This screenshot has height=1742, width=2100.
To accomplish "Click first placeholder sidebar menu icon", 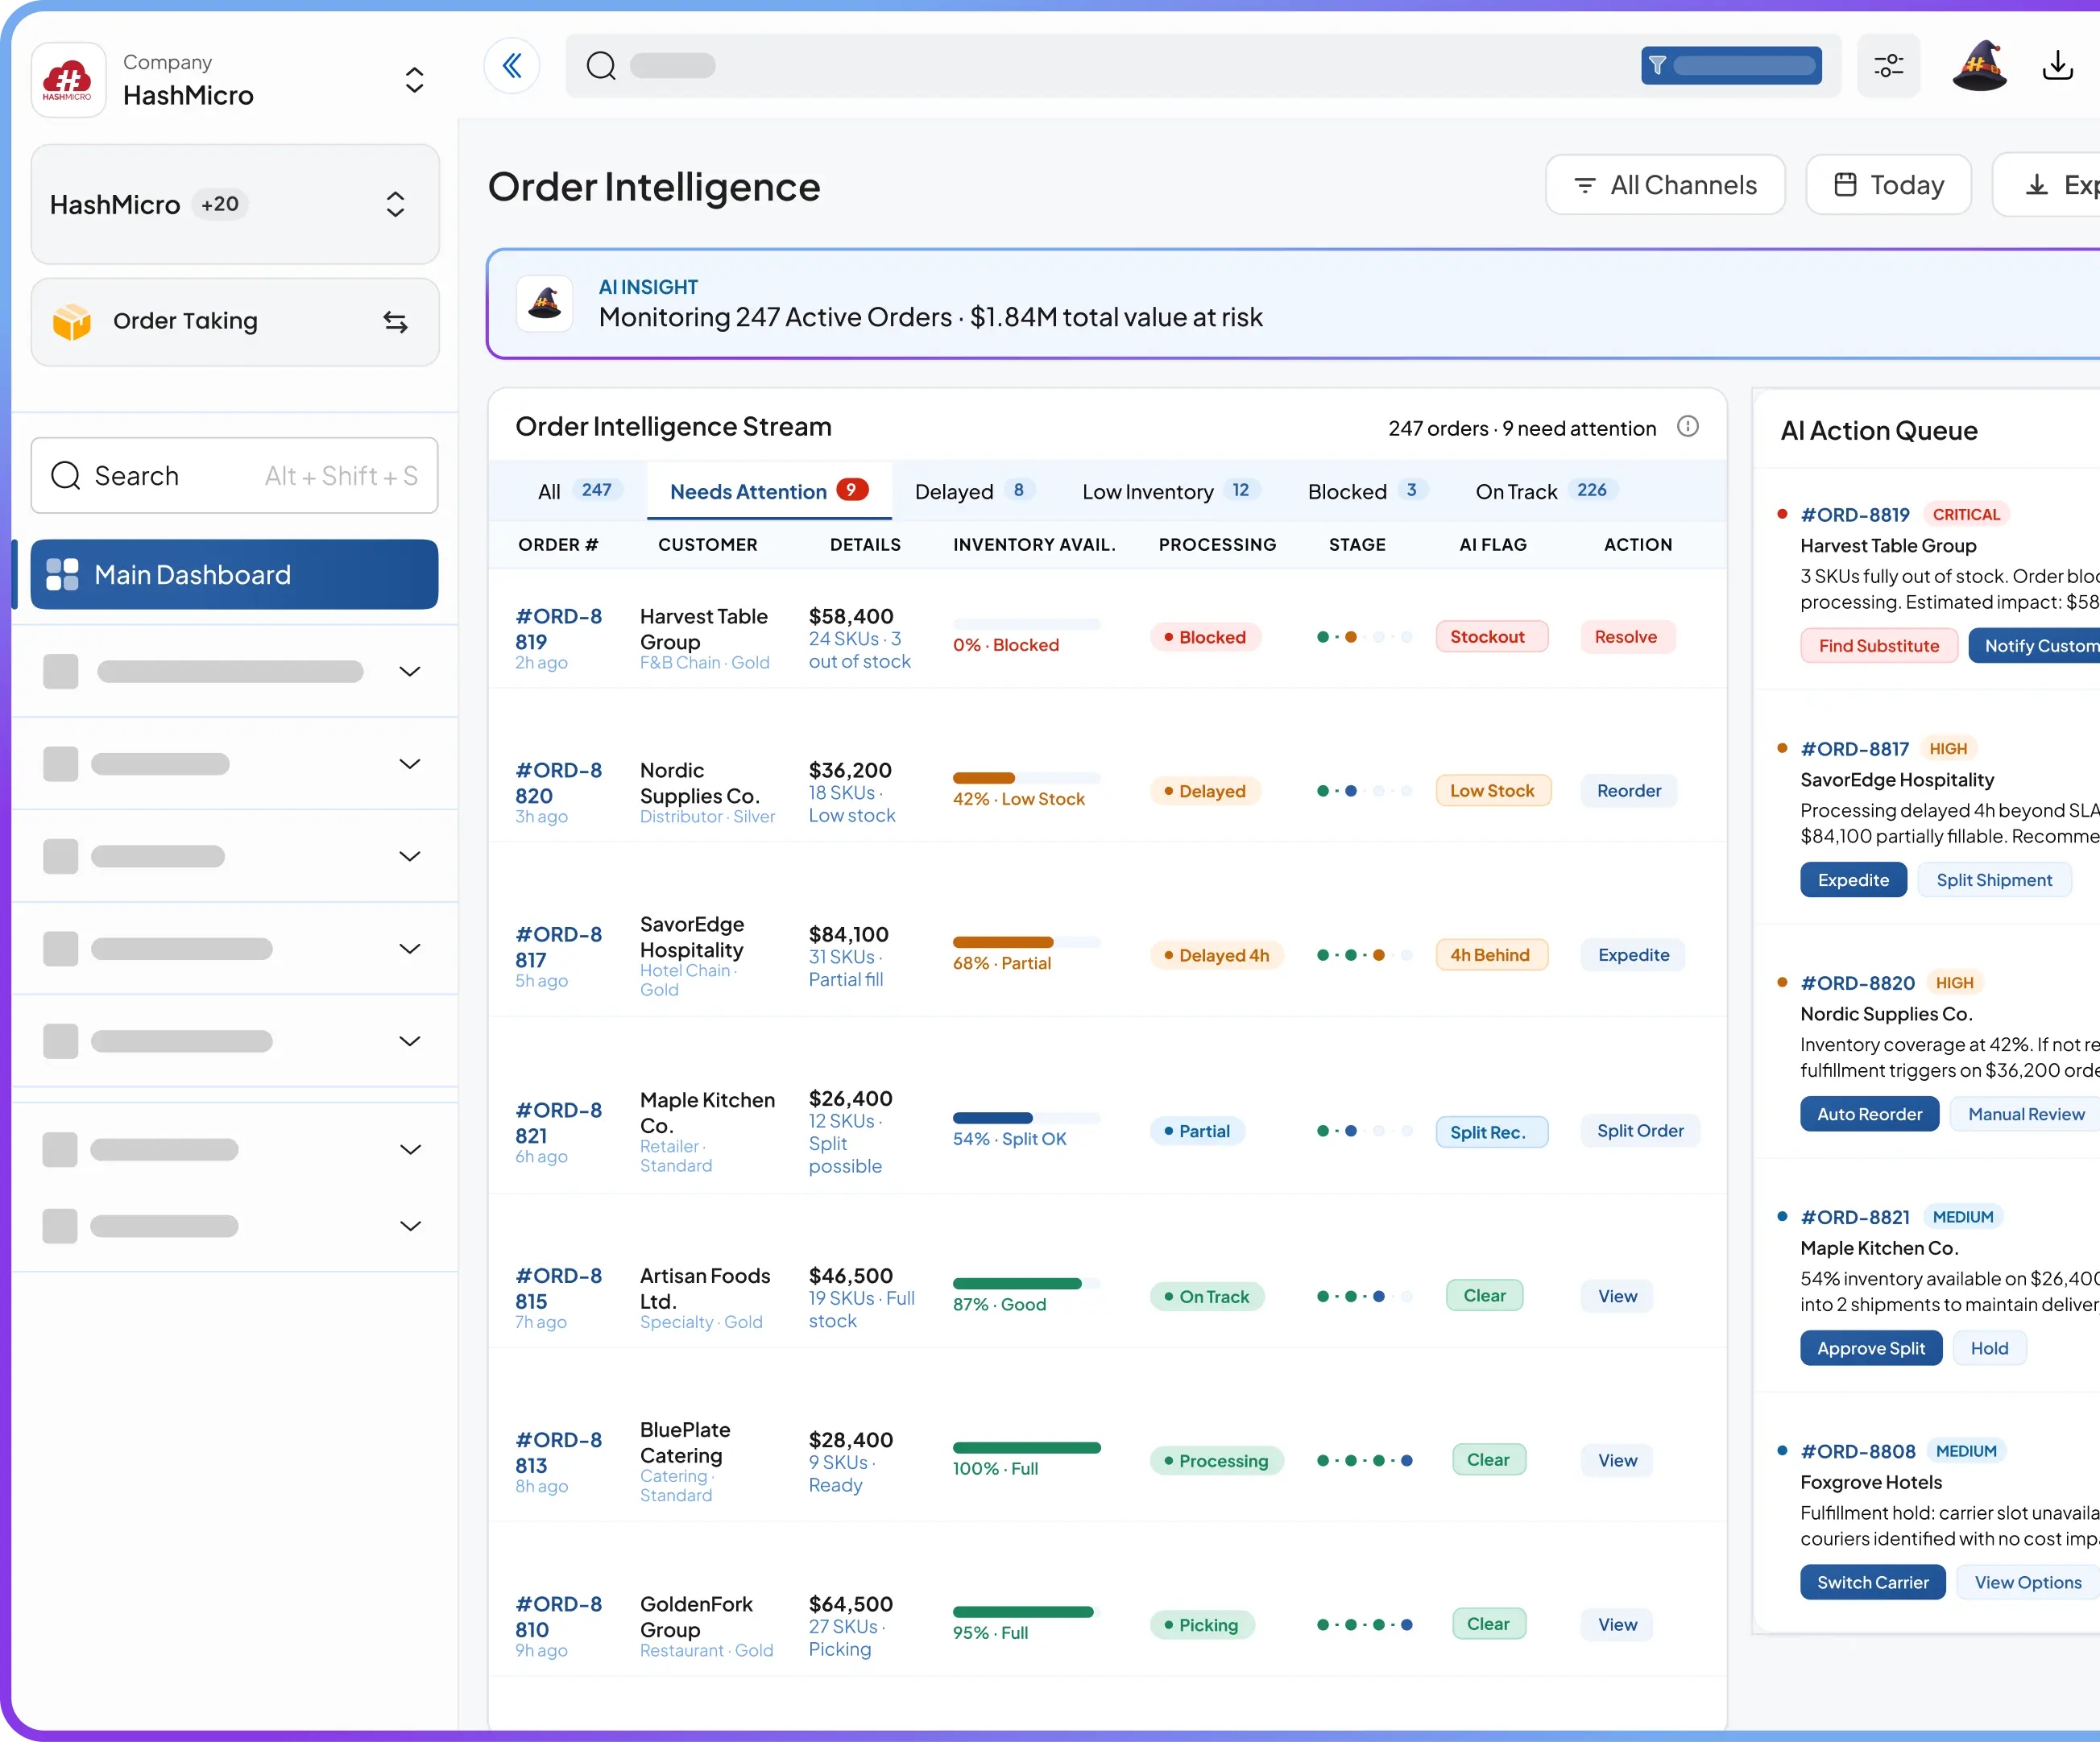I will tap(61, 672).
